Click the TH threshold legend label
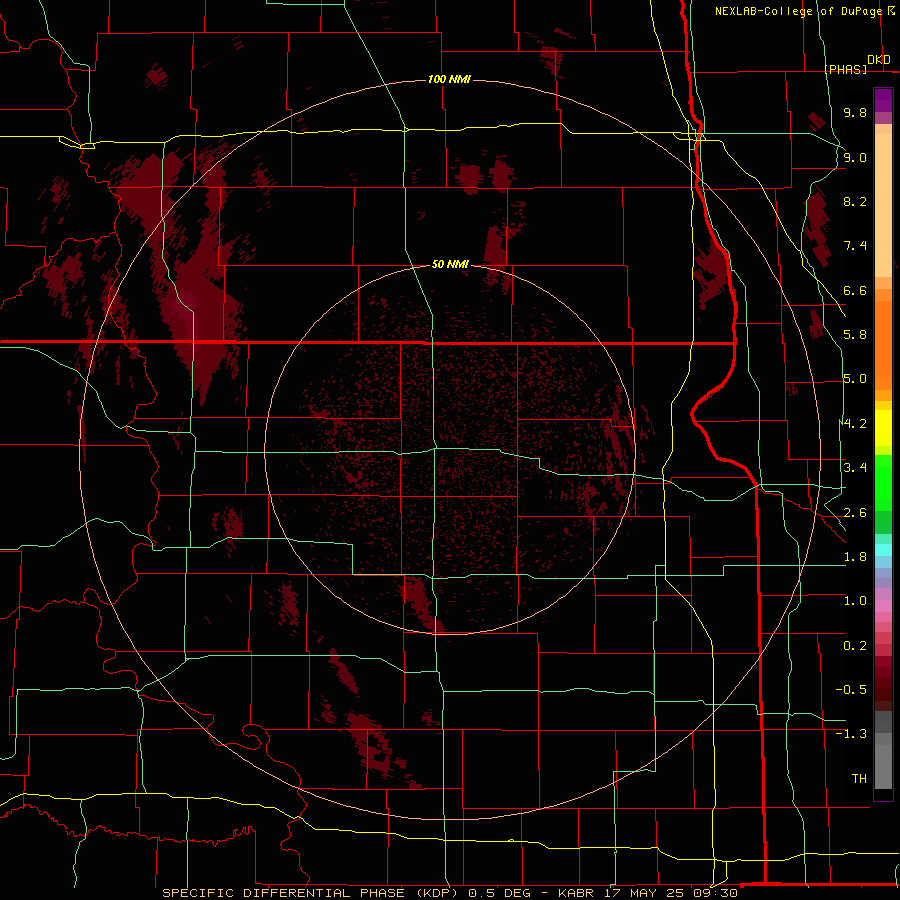Screen dimensions: 900x900 [859, 779]
